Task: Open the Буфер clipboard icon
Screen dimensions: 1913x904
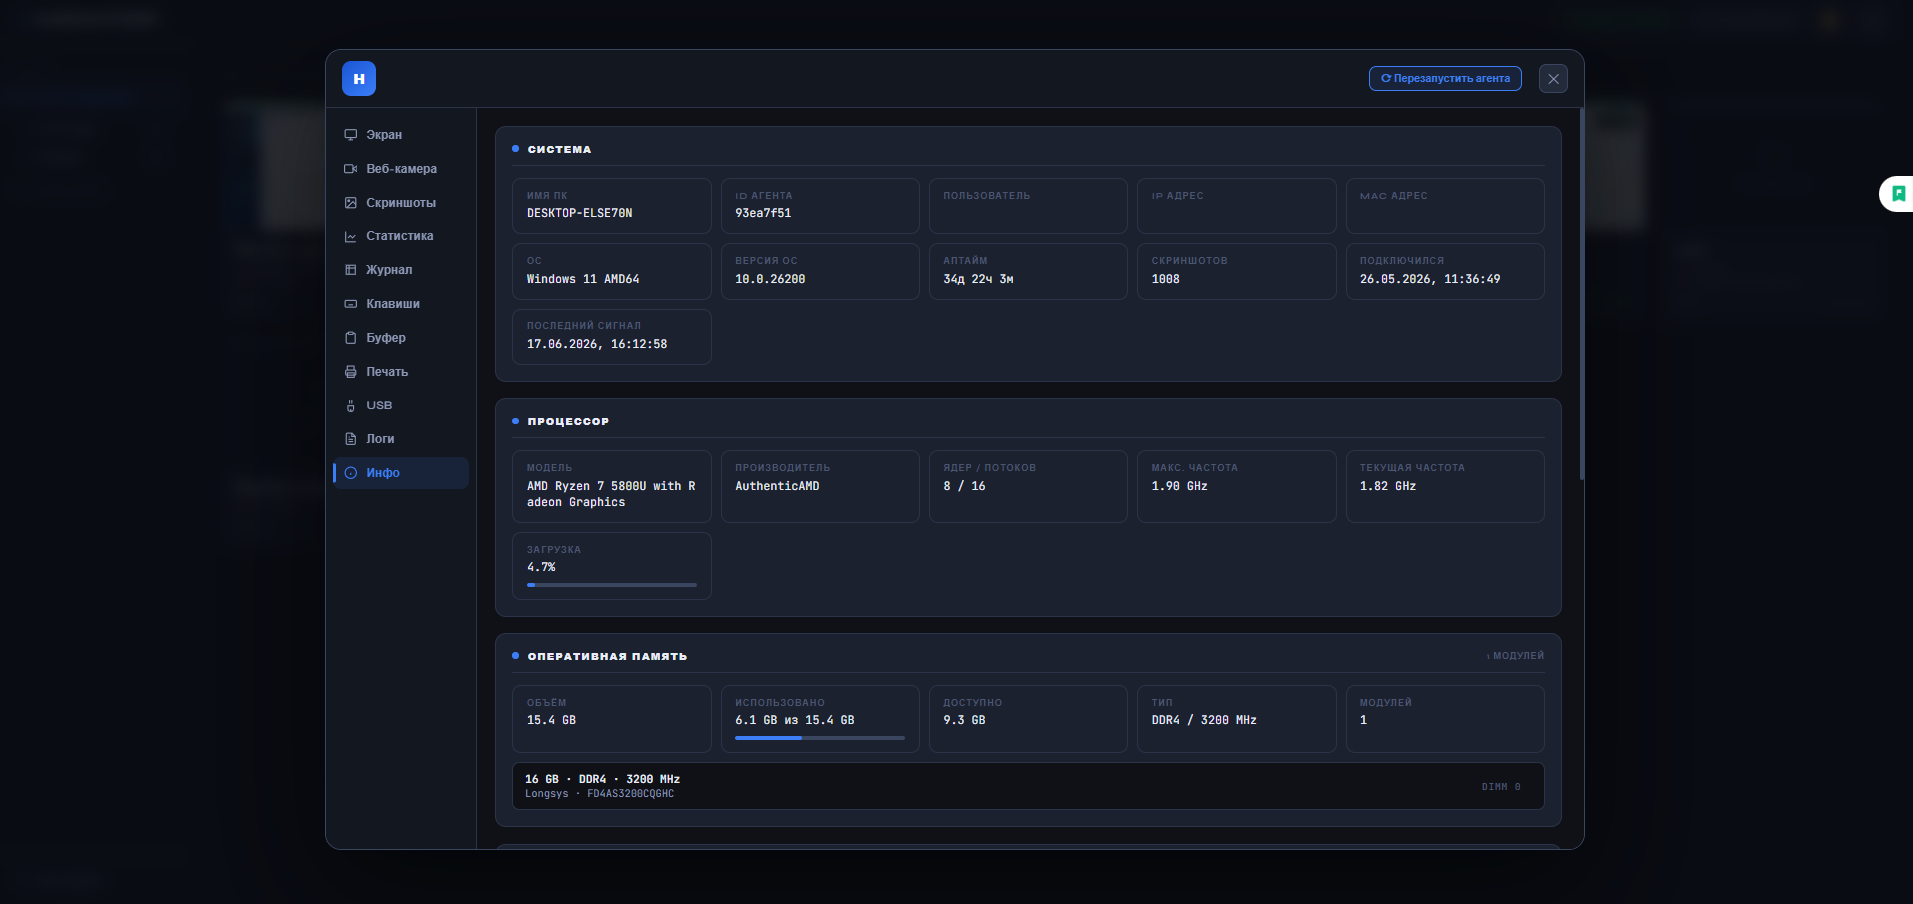Action: tap(351, 338)
